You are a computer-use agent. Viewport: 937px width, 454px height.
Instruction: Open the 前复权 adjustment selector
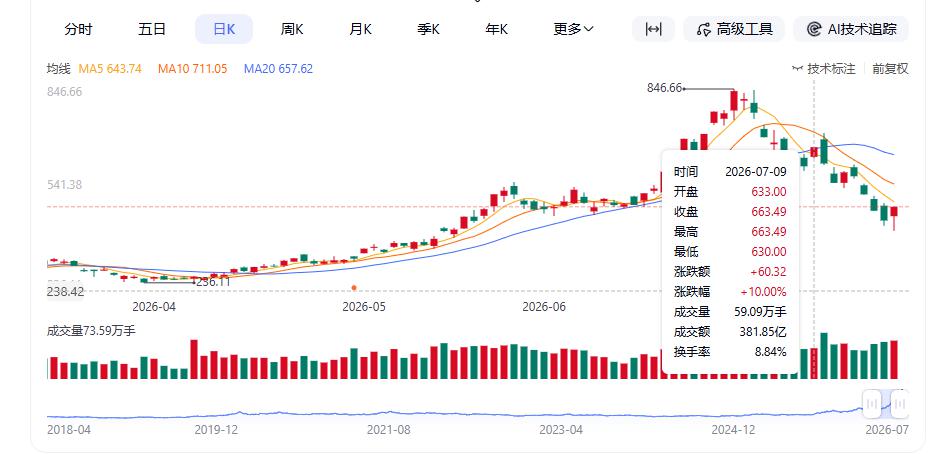[890, 69]
